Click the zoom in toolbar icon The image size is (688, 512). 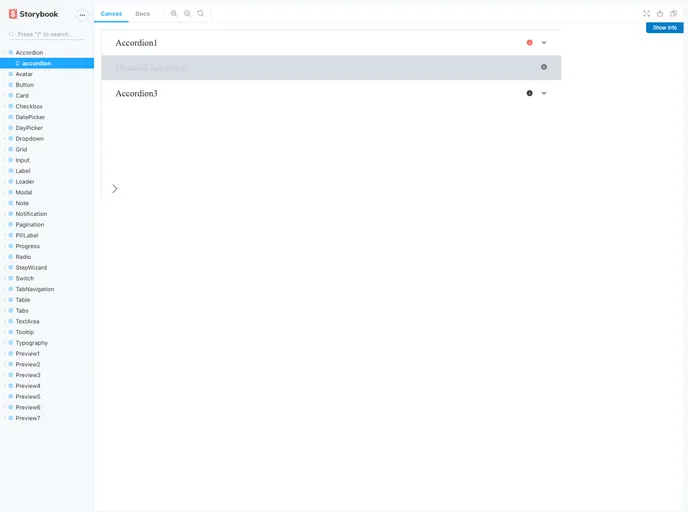coord(174,14)
